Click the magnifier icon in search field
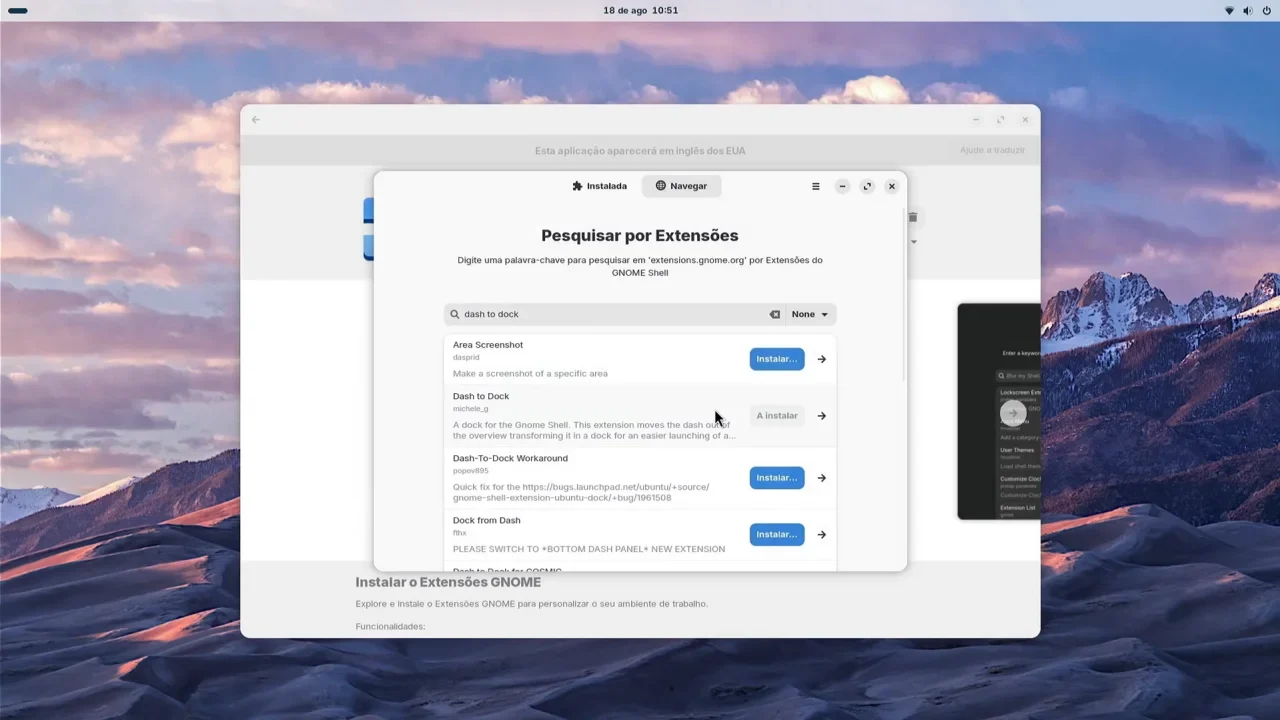1280x720 pixels. pos(455,314)
